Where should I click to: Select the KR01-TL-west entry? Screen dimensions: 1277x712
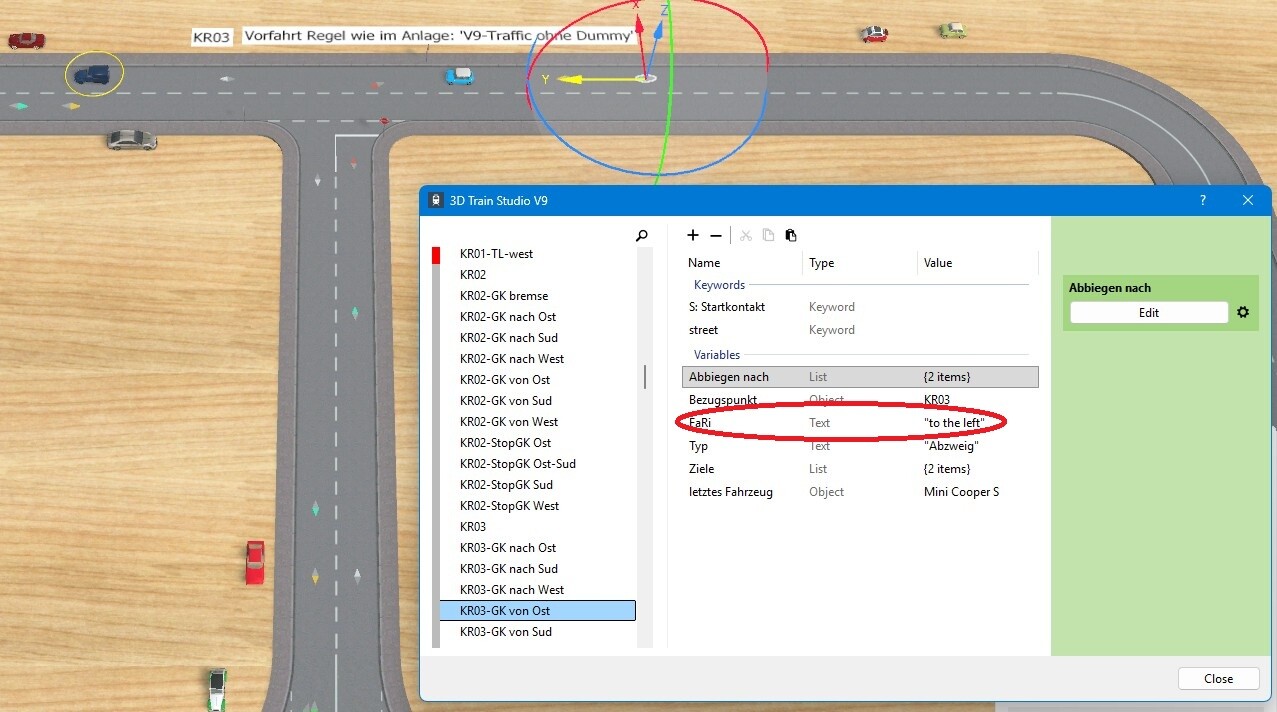(496, 254)
